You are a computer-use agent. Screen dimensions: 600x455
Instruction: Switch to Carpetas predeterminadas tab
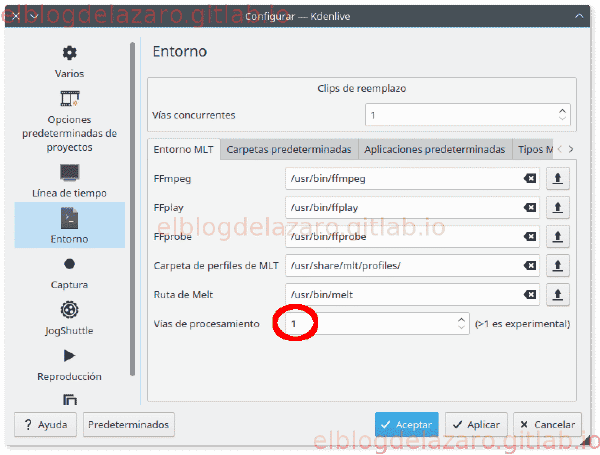click(289, 149)
